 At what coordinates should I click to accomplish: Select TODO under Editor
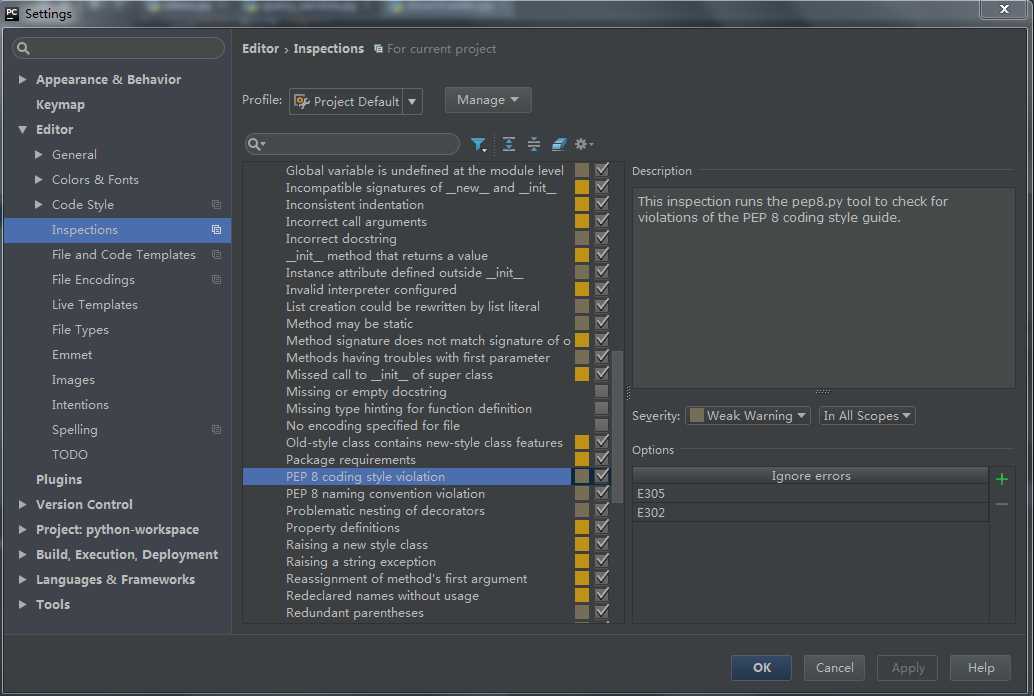pos(69,455)
